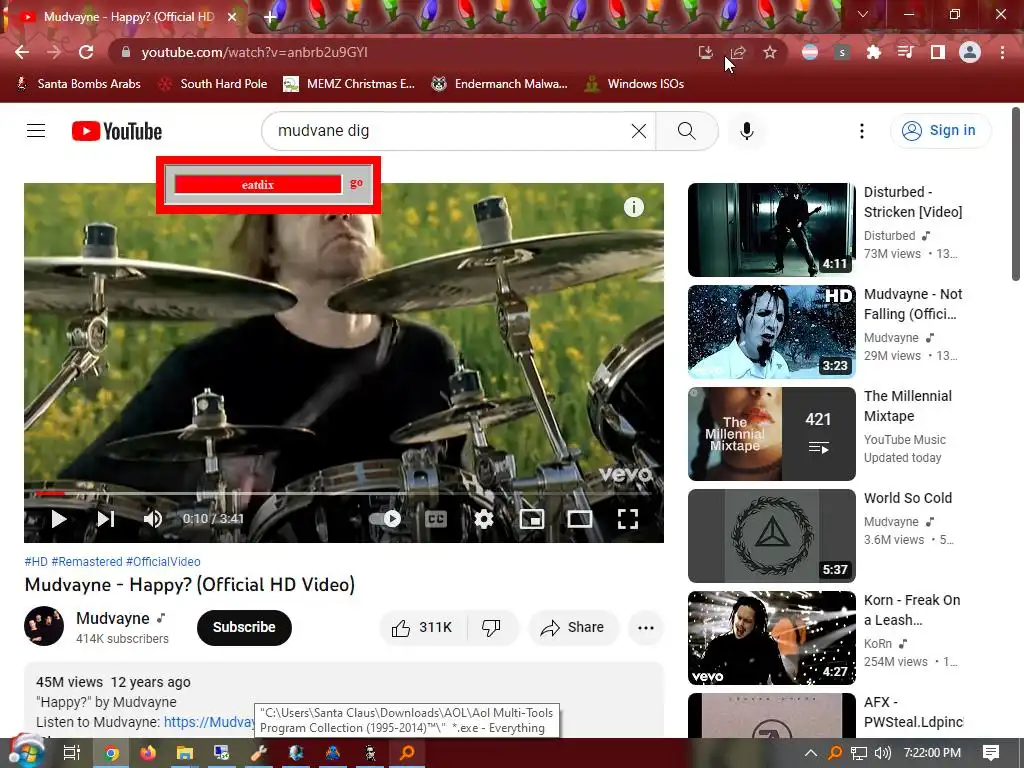Open the Extensions puzzle piece menu
Screen dimensions: 1024x768
coord(874,52)
